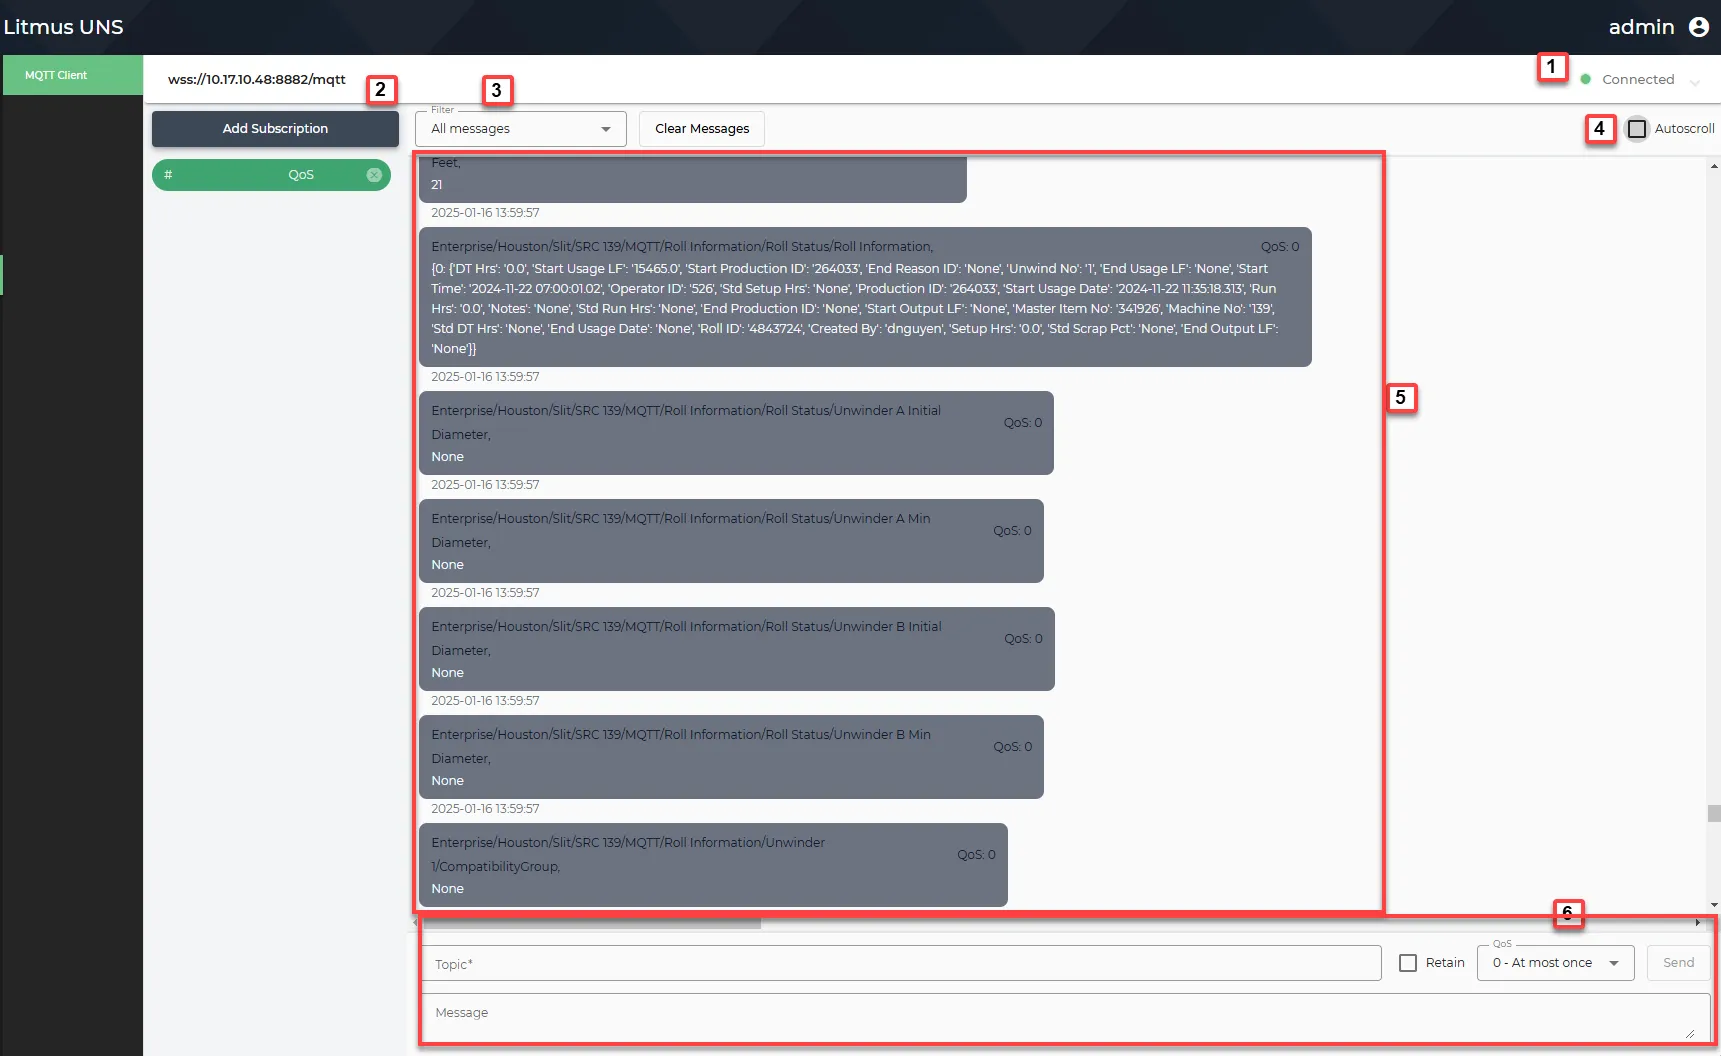Click the QoS: 0 label on Roll Information message
The height and width of the screenshot is (1056, 1721).
point(1280,247)
